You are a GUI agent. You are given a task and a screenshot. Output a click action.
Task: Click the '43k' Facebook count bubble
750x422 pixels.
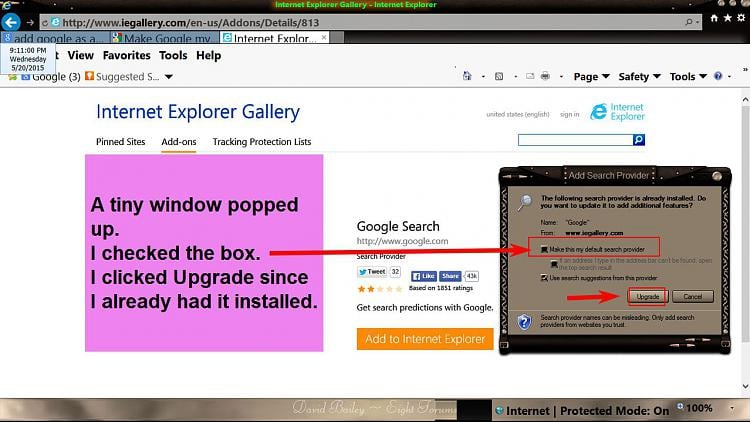(x=472, y=276)
